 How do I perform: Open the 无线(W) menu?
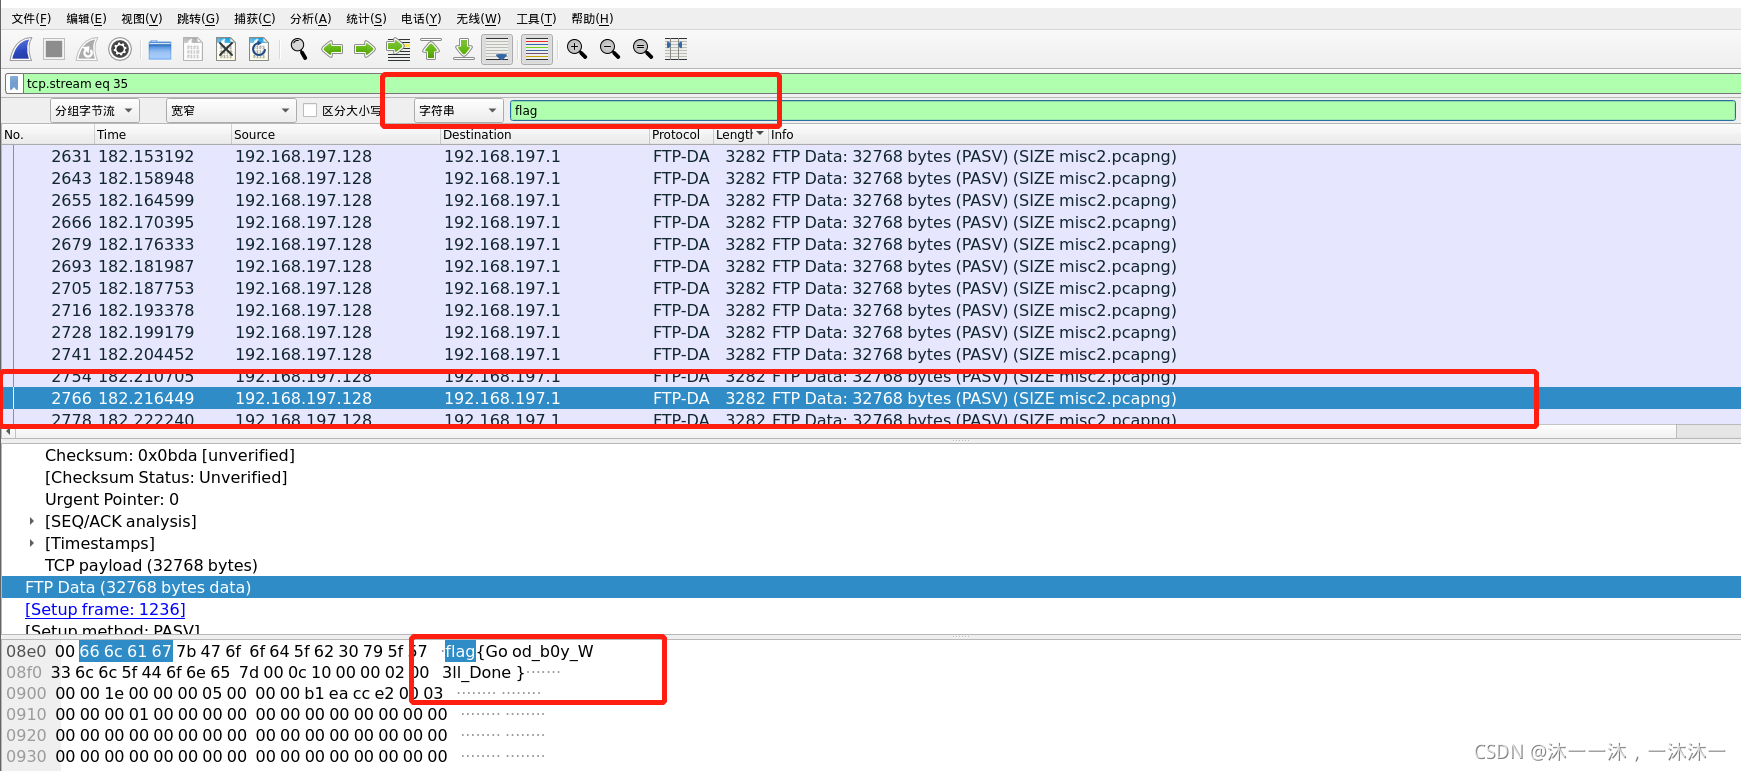(478, 19)
